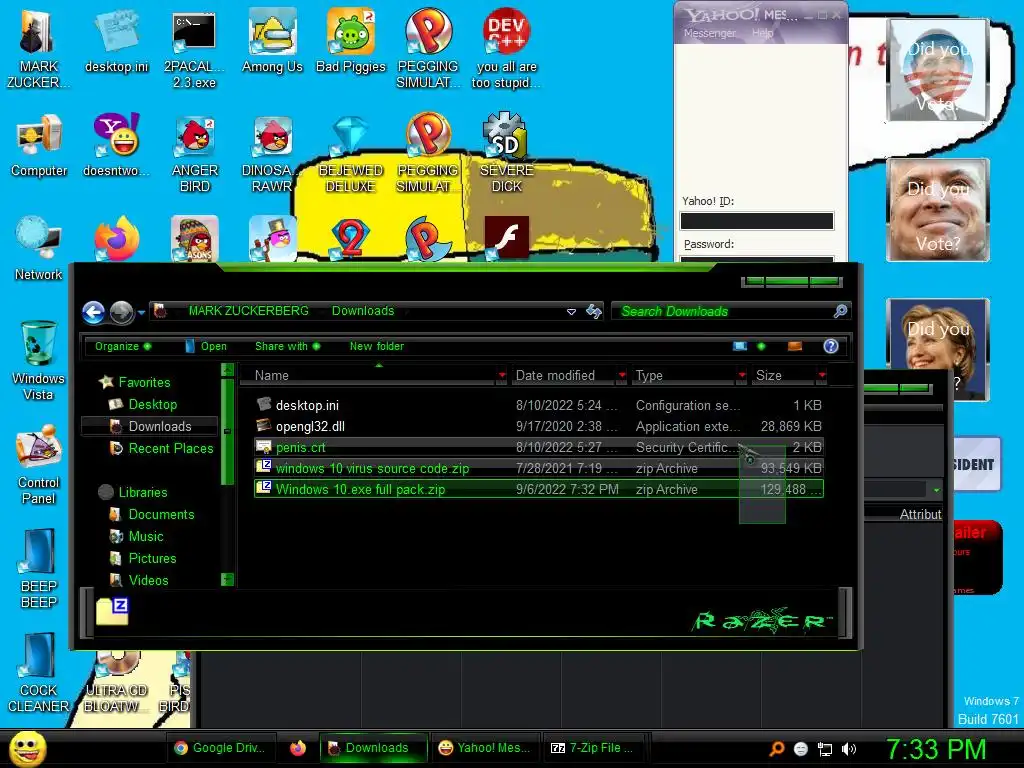Launch Yahoo Messenger doesntwo shortcut
Viewport: 1024px width, 768px height.
117,146
